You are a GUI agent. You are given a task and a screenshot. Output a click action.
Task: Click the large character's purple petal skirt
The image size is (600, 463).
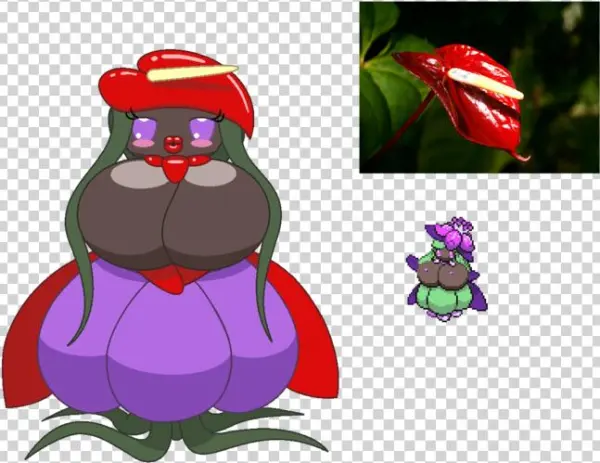click(168, 341)
